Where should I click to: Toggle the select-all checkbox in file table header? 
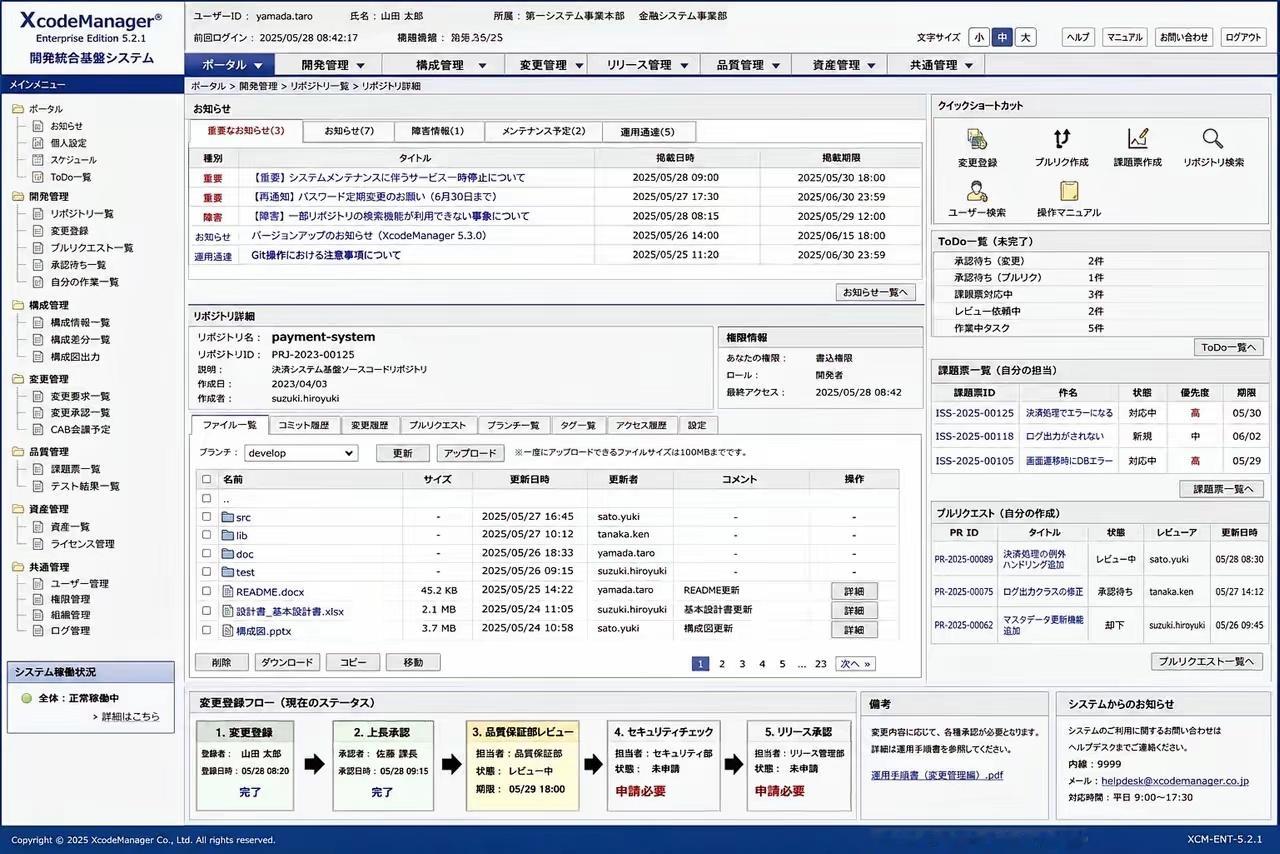click(x=207, y=479)
